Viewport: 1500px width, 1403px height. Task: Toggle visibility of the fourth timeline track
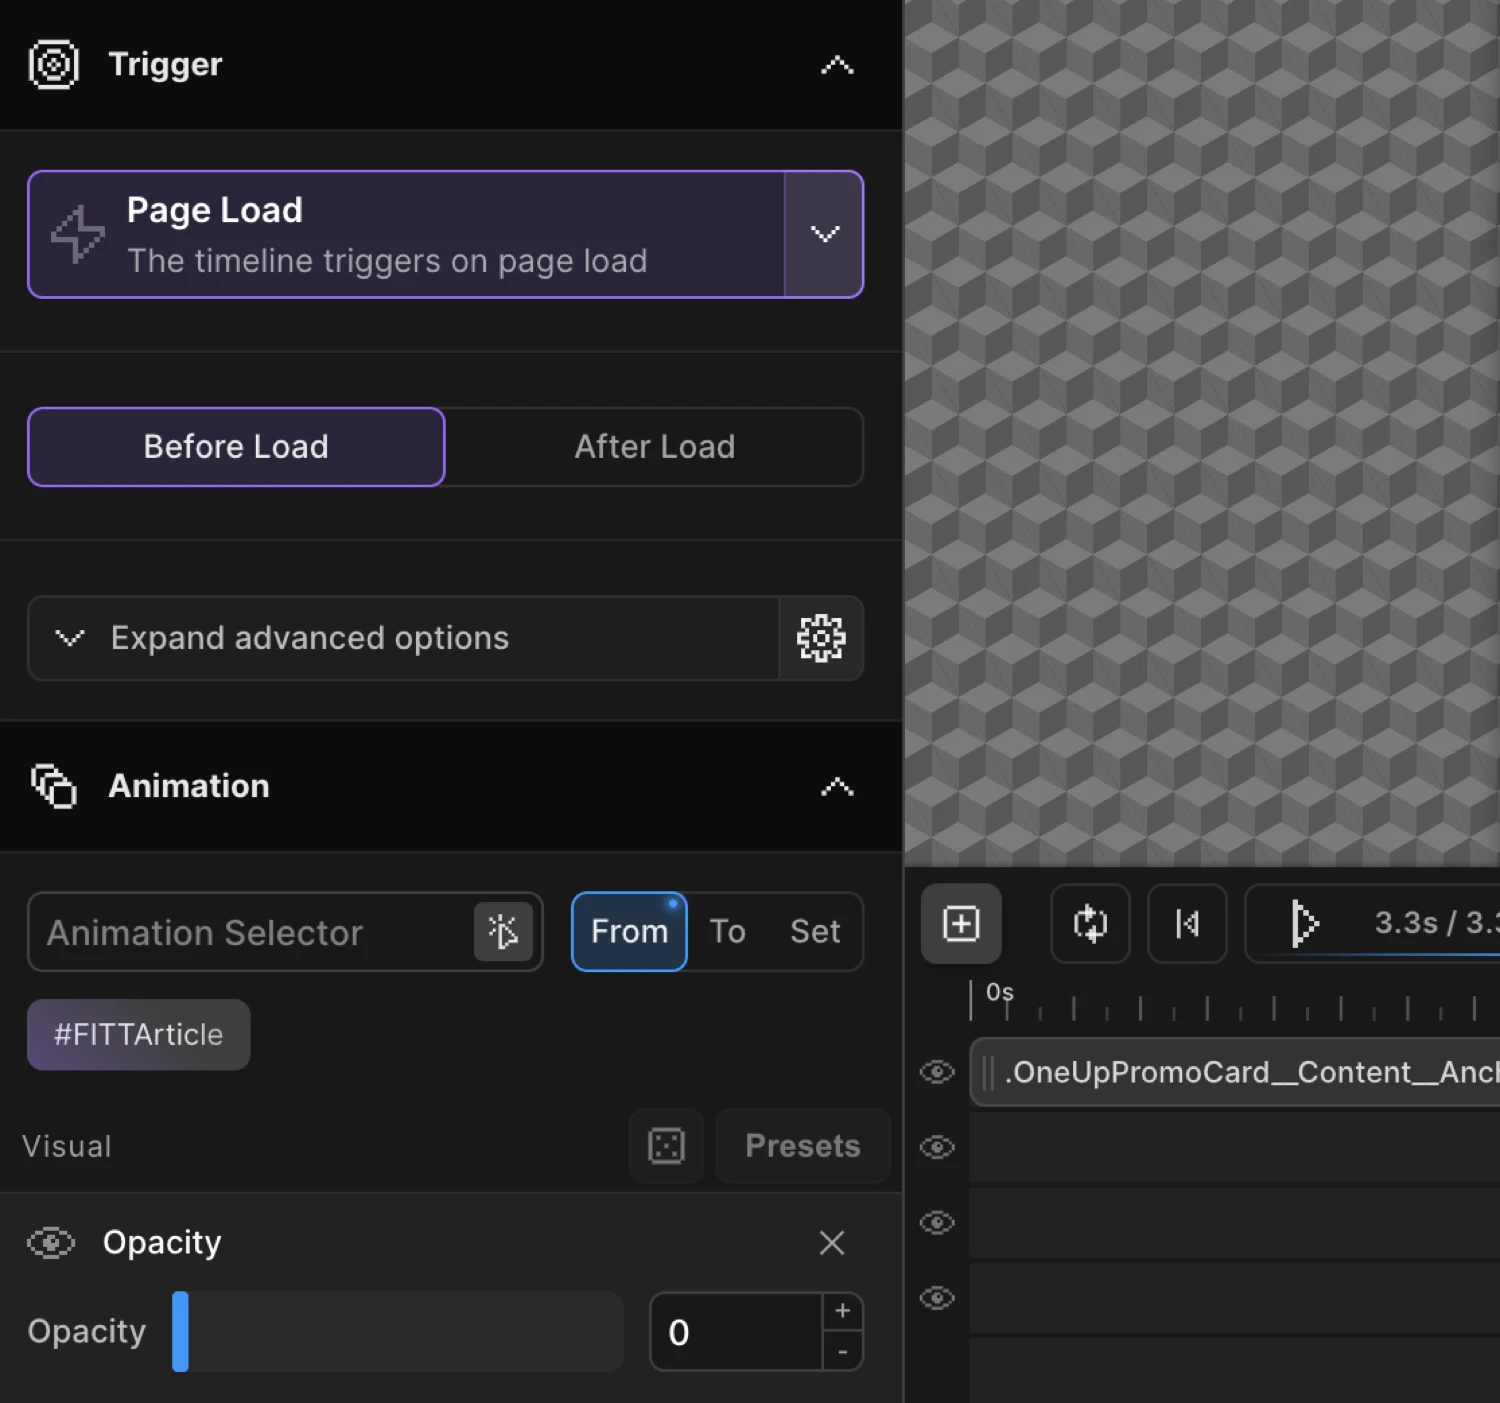coord(937,1298)
